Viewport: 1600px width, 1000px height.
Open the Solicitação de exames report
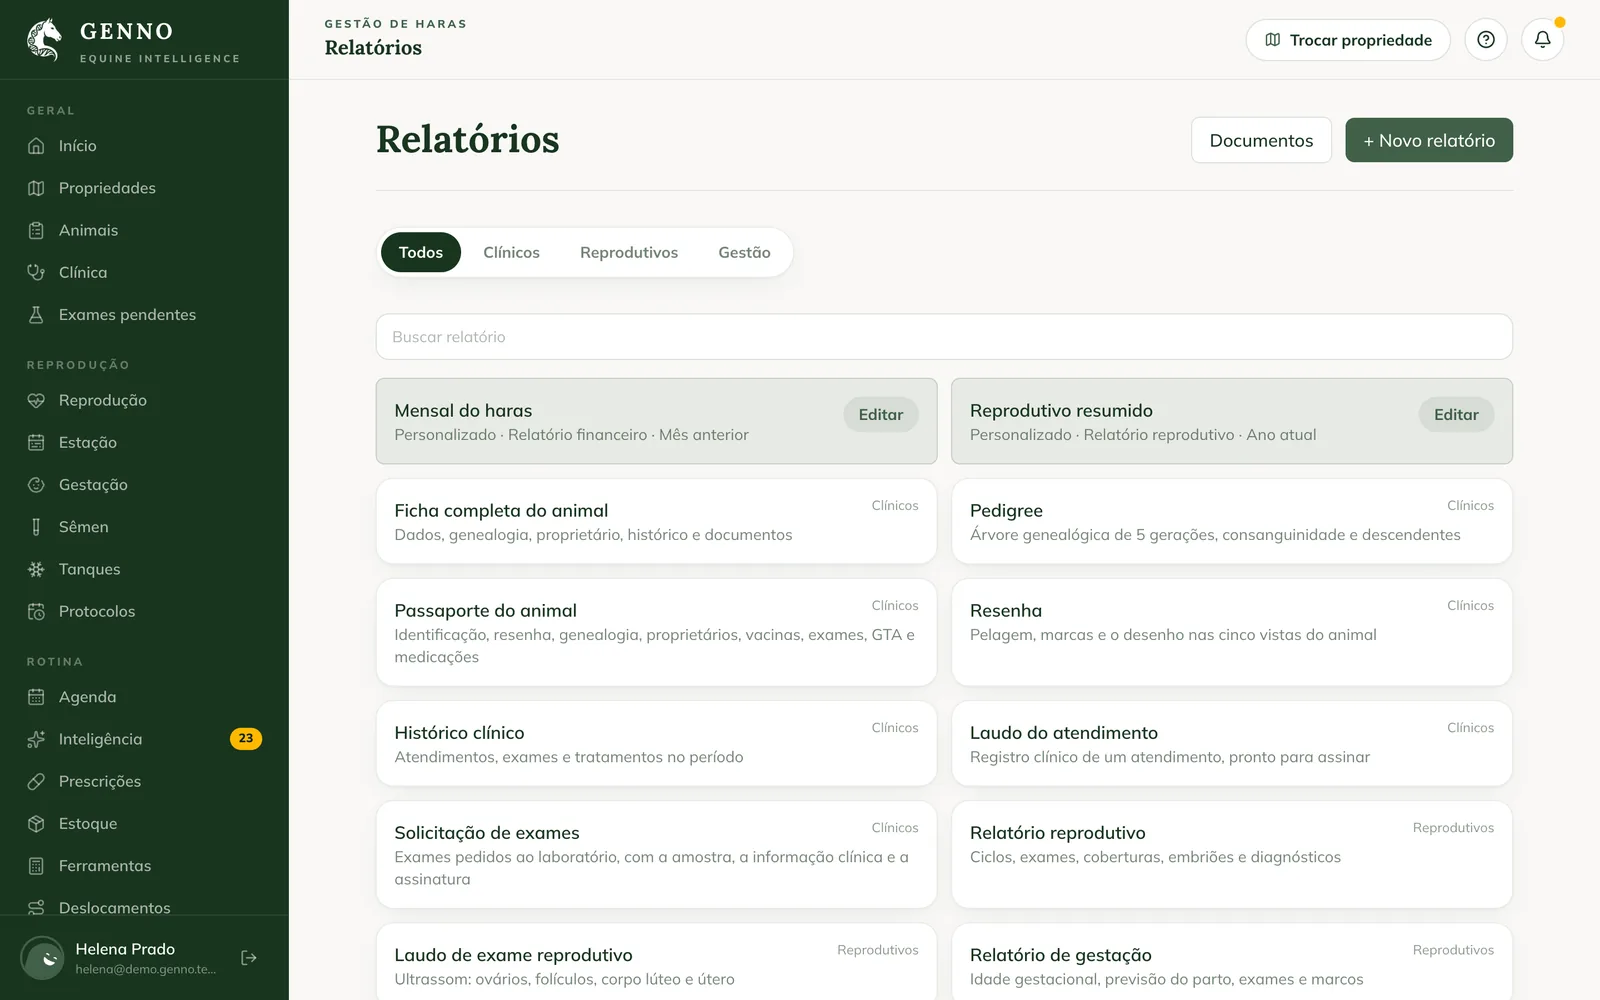(x=656, y=854)
